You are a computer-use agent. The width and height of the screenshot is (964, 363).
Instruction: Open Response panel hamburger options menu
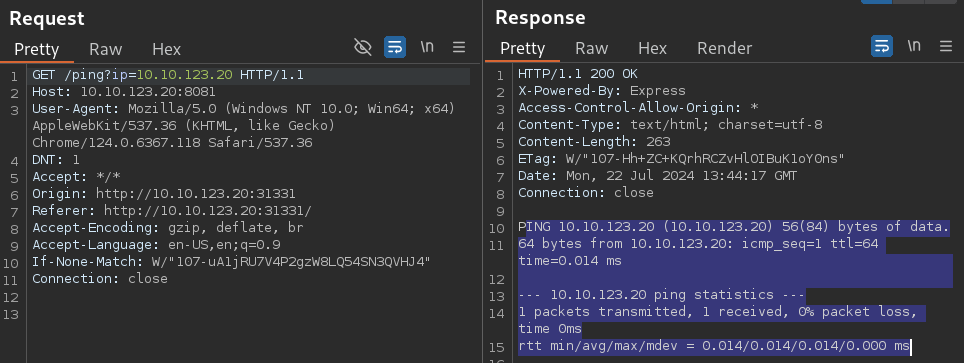(946, 46)
